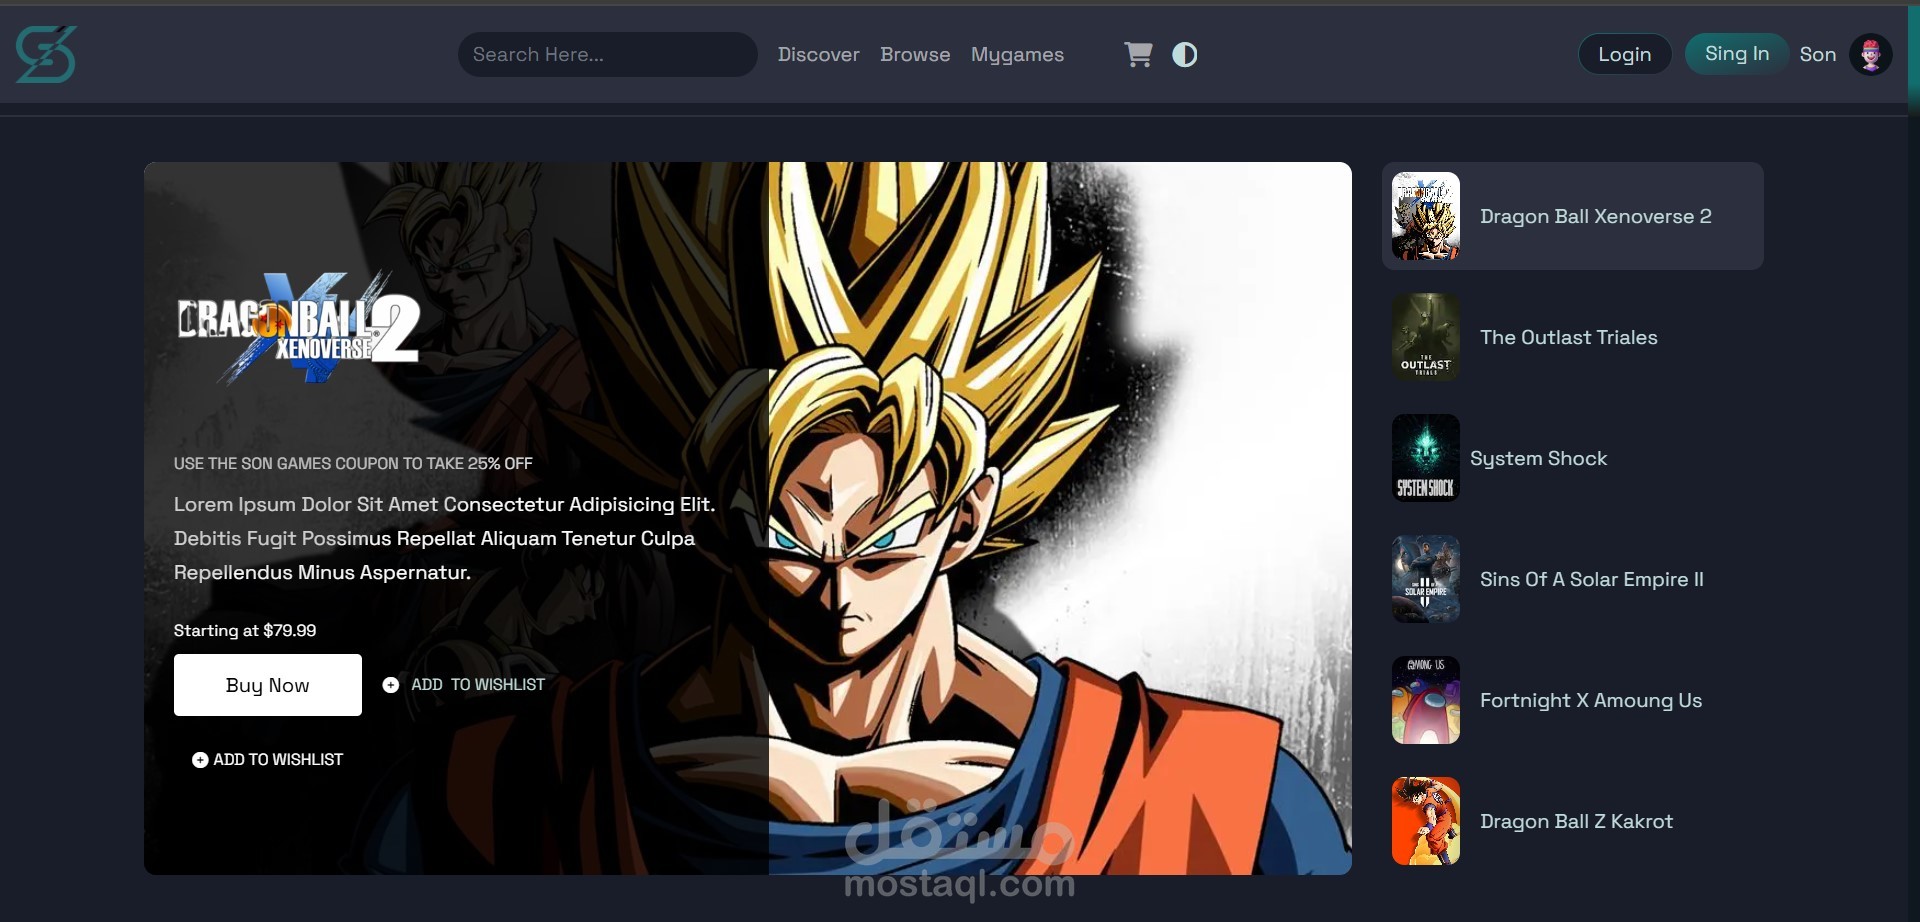
Task: Click the ADD TO WISHLIST text under Buy Now
Action: (278, 760)
